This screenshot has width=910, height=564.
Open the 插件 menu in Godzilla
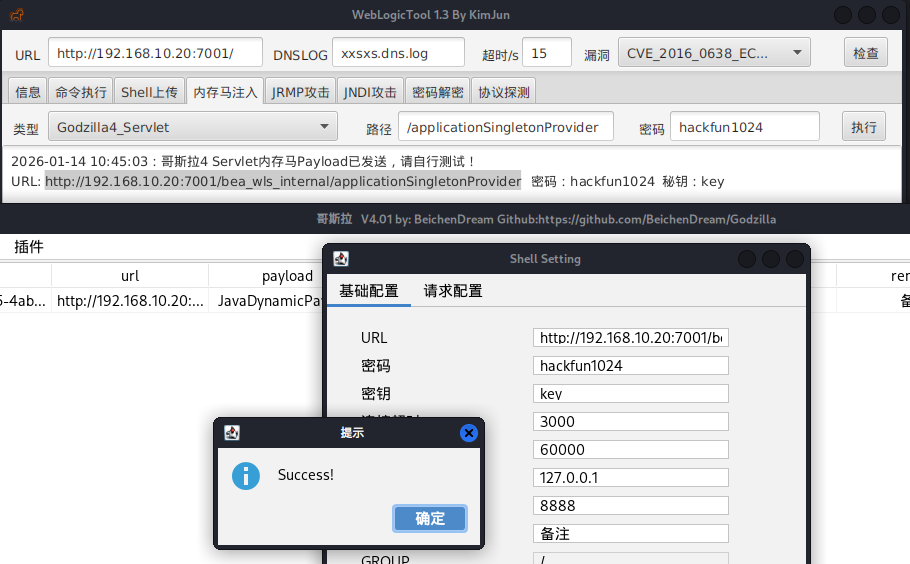pos(29,247)
